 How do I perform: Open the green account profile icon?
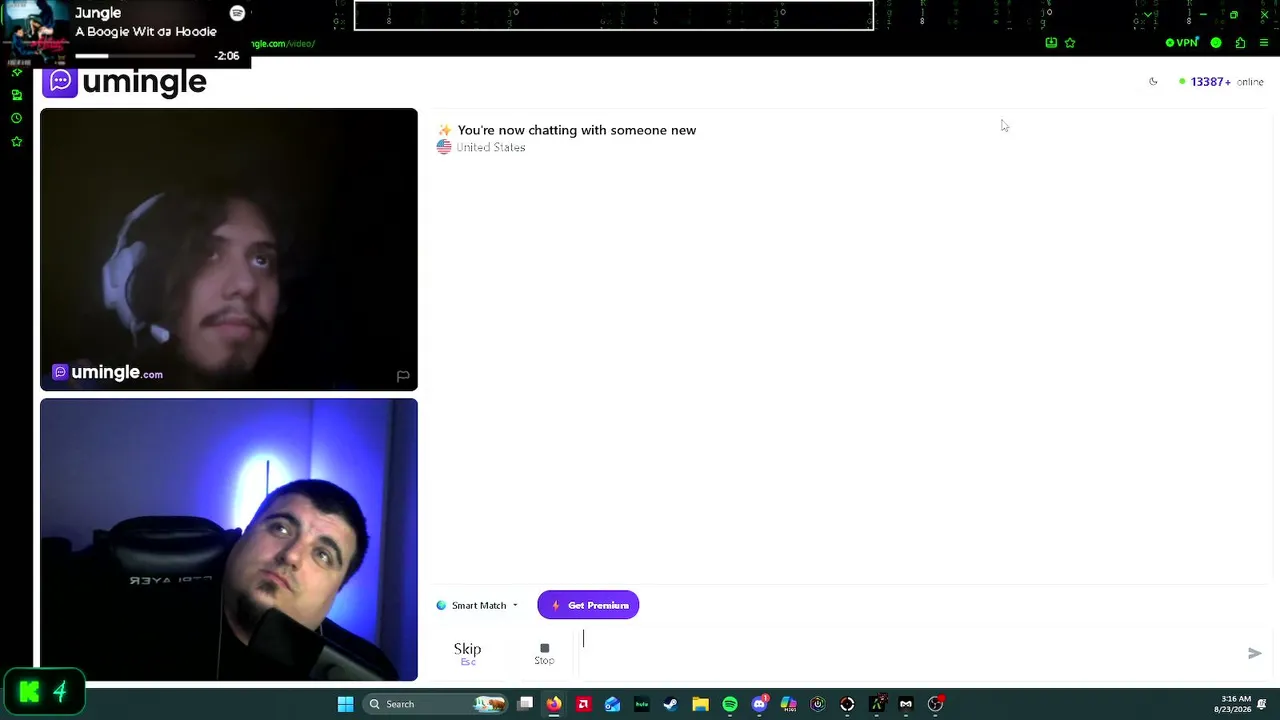click(1216, 43)
